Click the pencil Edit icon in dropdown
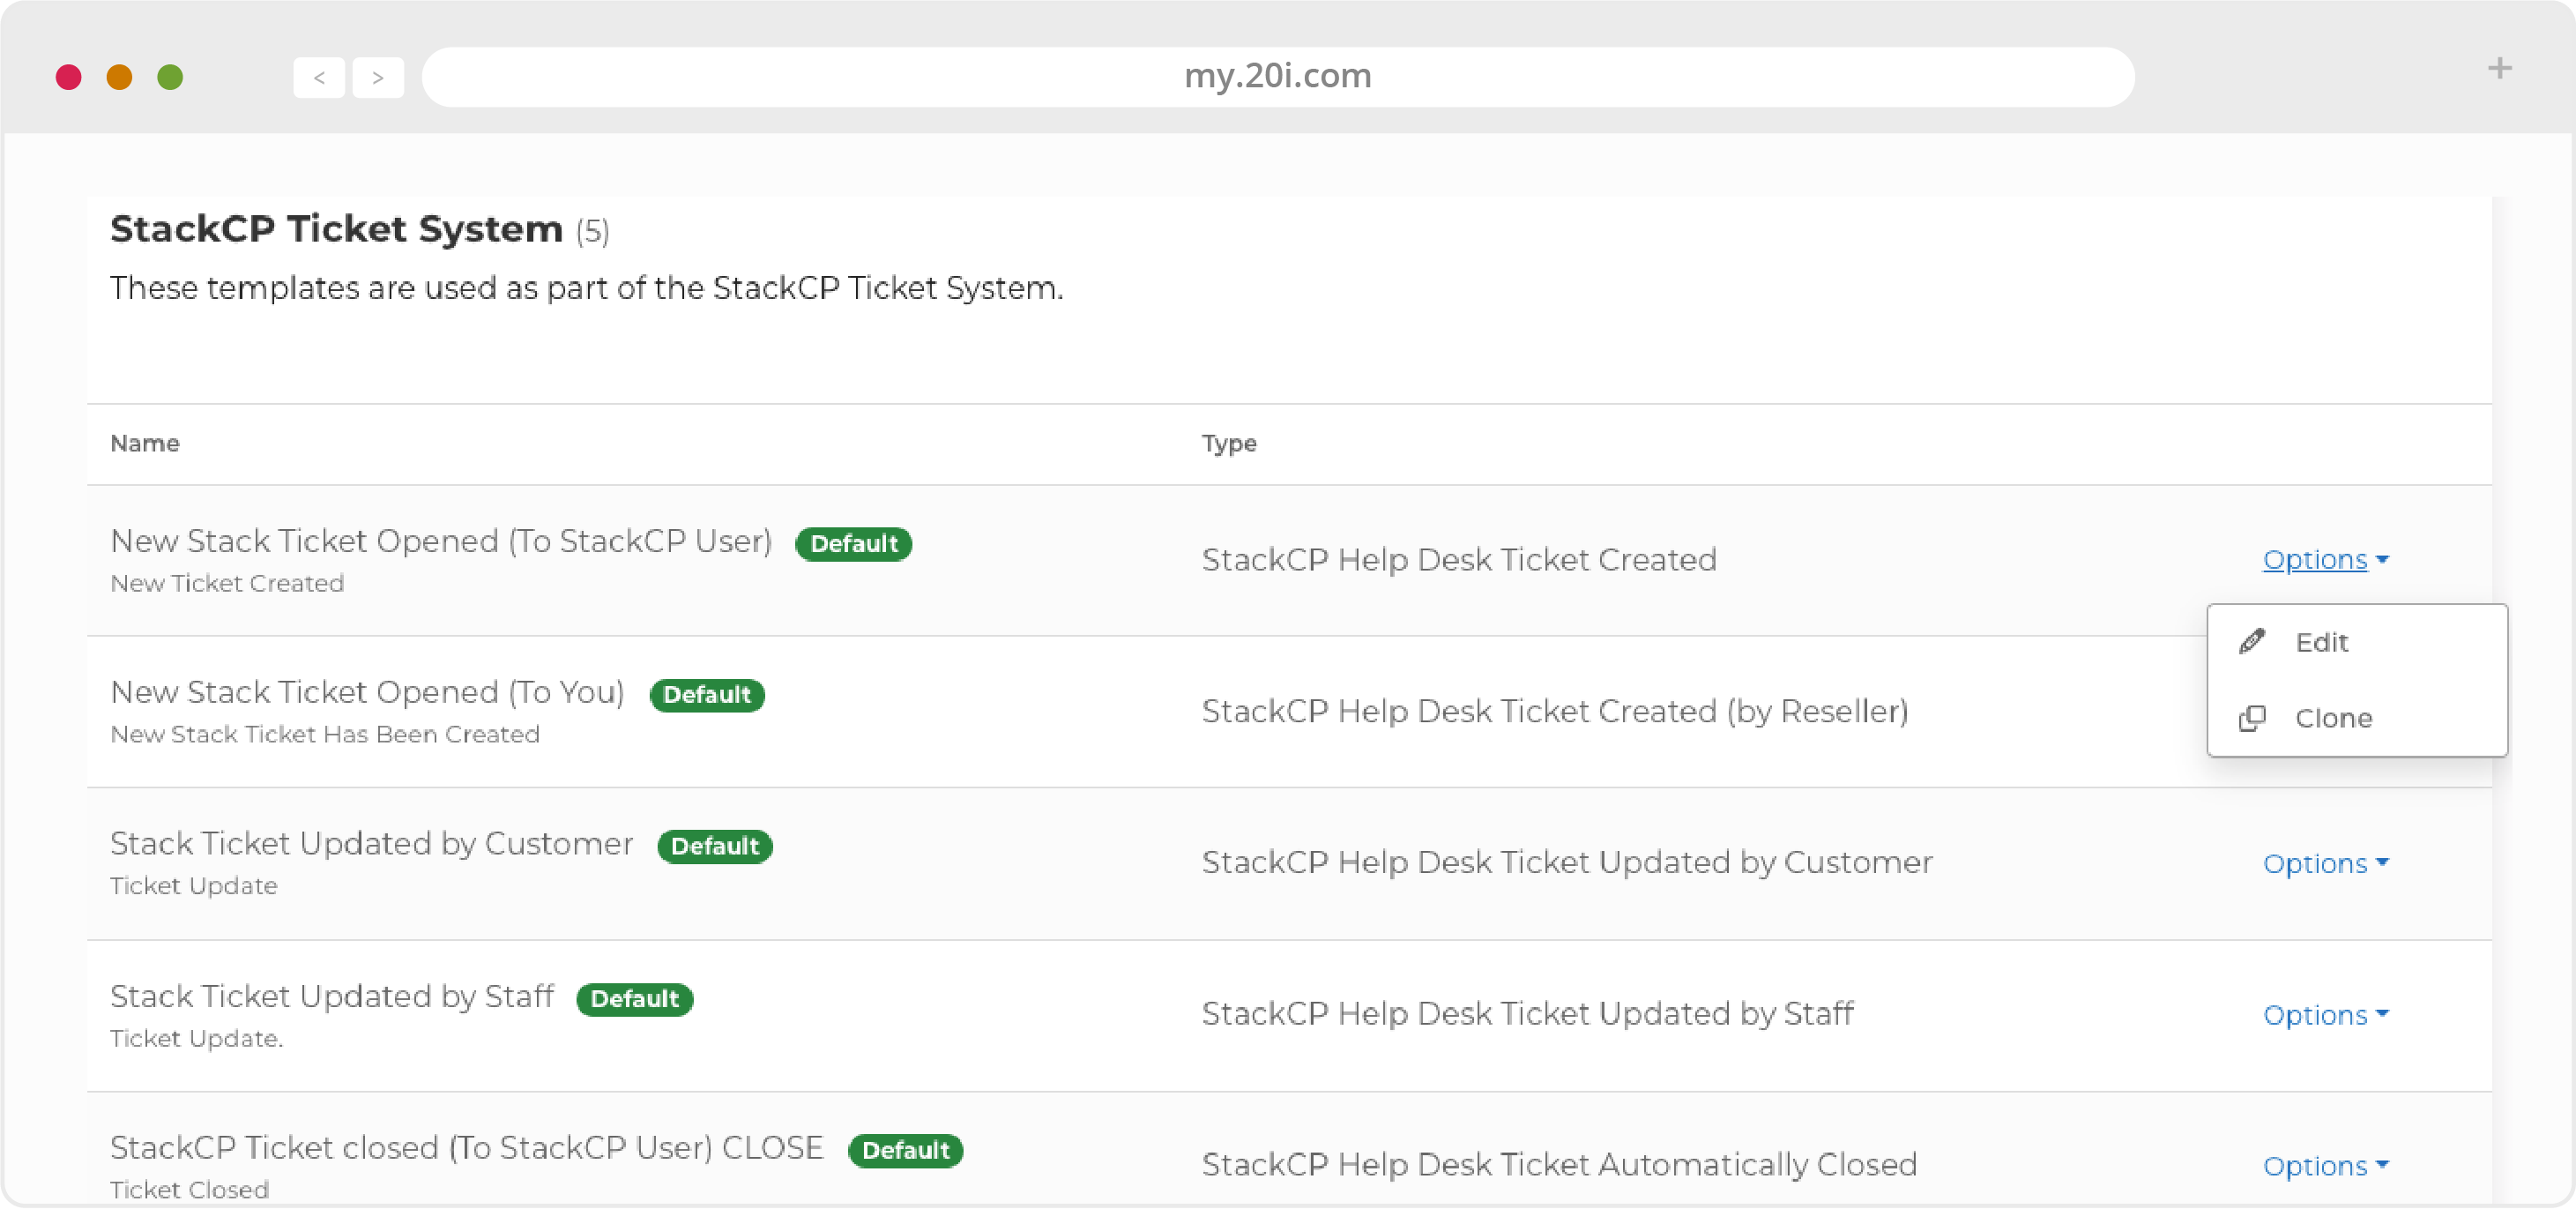Image resolution: width=2576 pixels, height=1209 pixels. click(x=2251, y=642)
